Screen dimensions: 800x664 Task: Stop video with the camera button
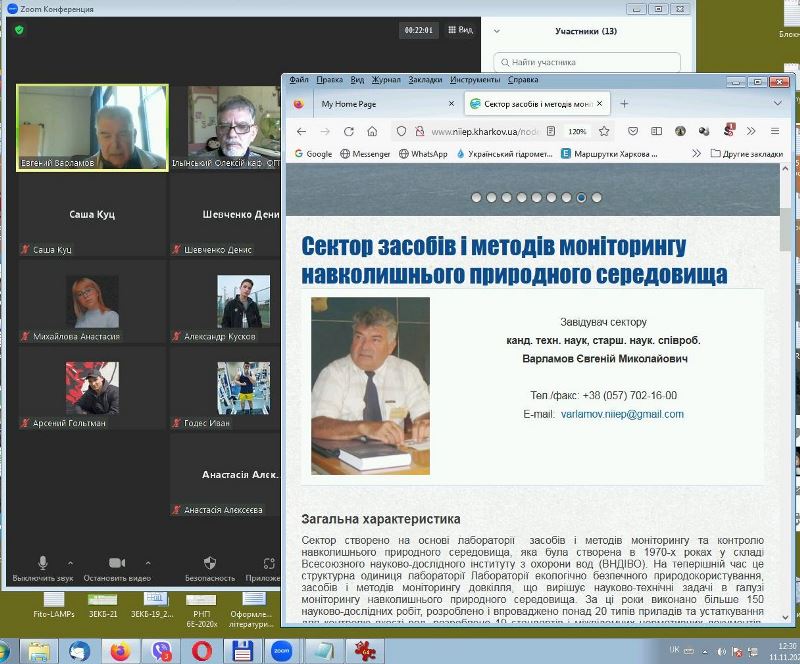tap(116, 564)
